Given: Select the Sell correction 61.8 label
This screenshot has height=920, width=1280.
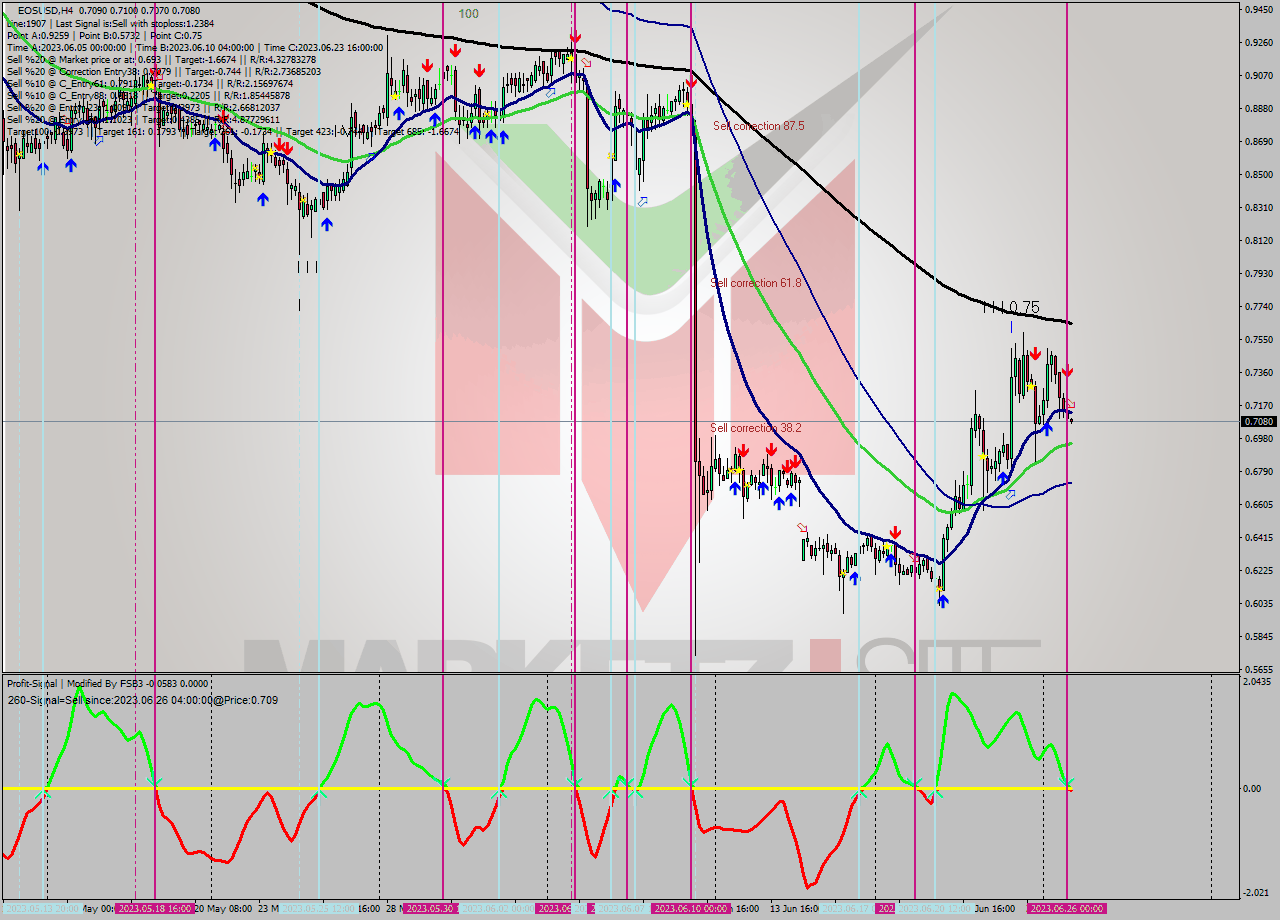Looking at the screenshot, I should coord(756,283).
